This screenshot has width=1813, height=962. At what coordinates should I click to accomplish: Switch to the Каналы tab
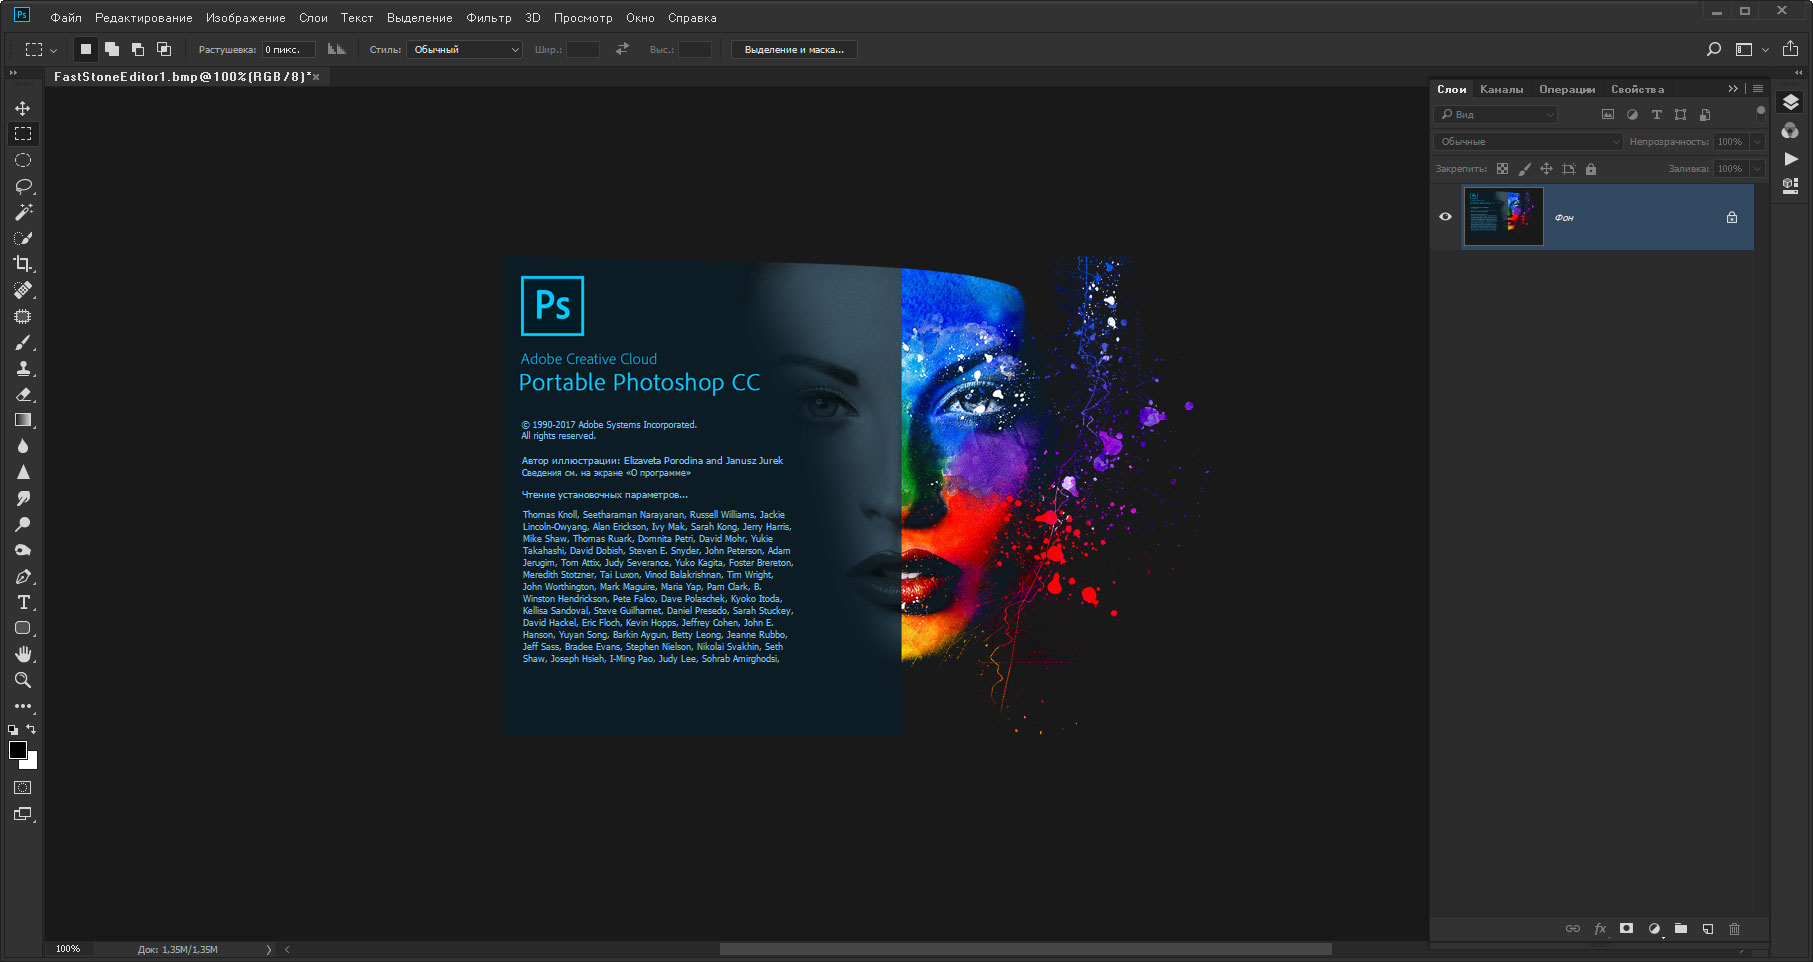[1501, 89]
